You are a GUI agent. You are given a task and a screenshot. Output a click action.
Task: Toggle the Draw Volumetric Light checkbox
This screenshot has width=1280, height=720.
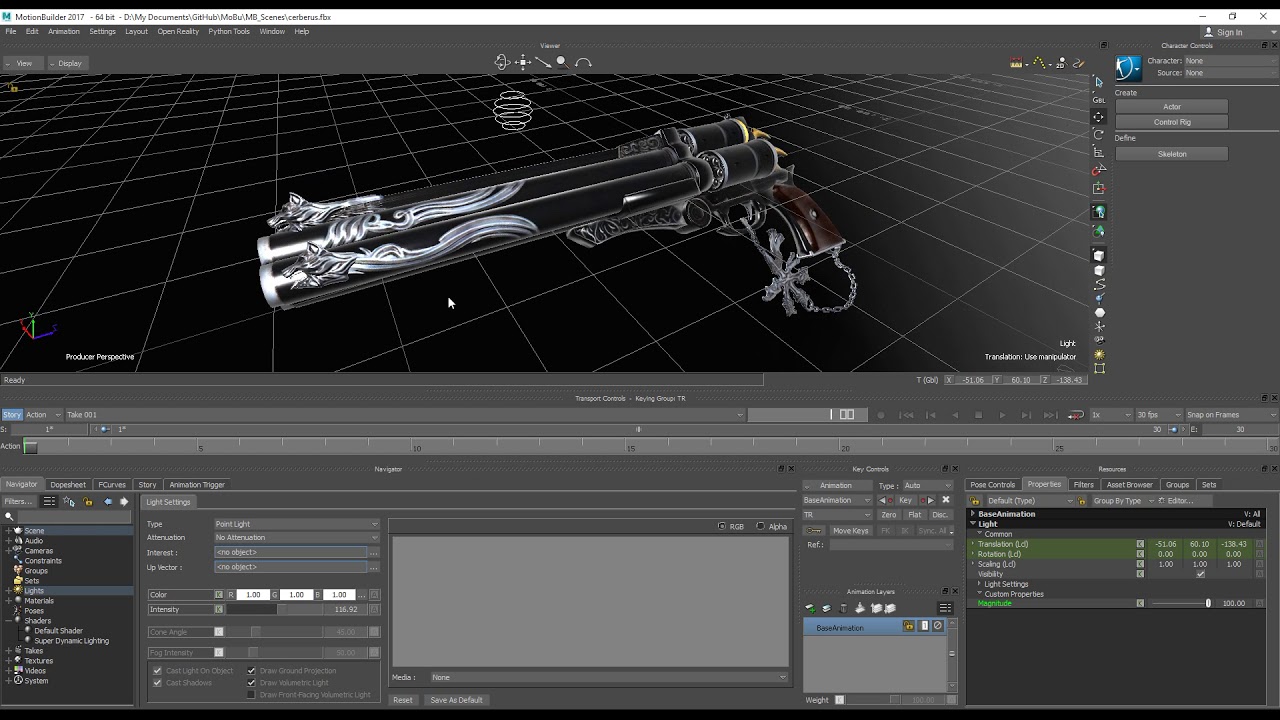(x=251, y=683)
